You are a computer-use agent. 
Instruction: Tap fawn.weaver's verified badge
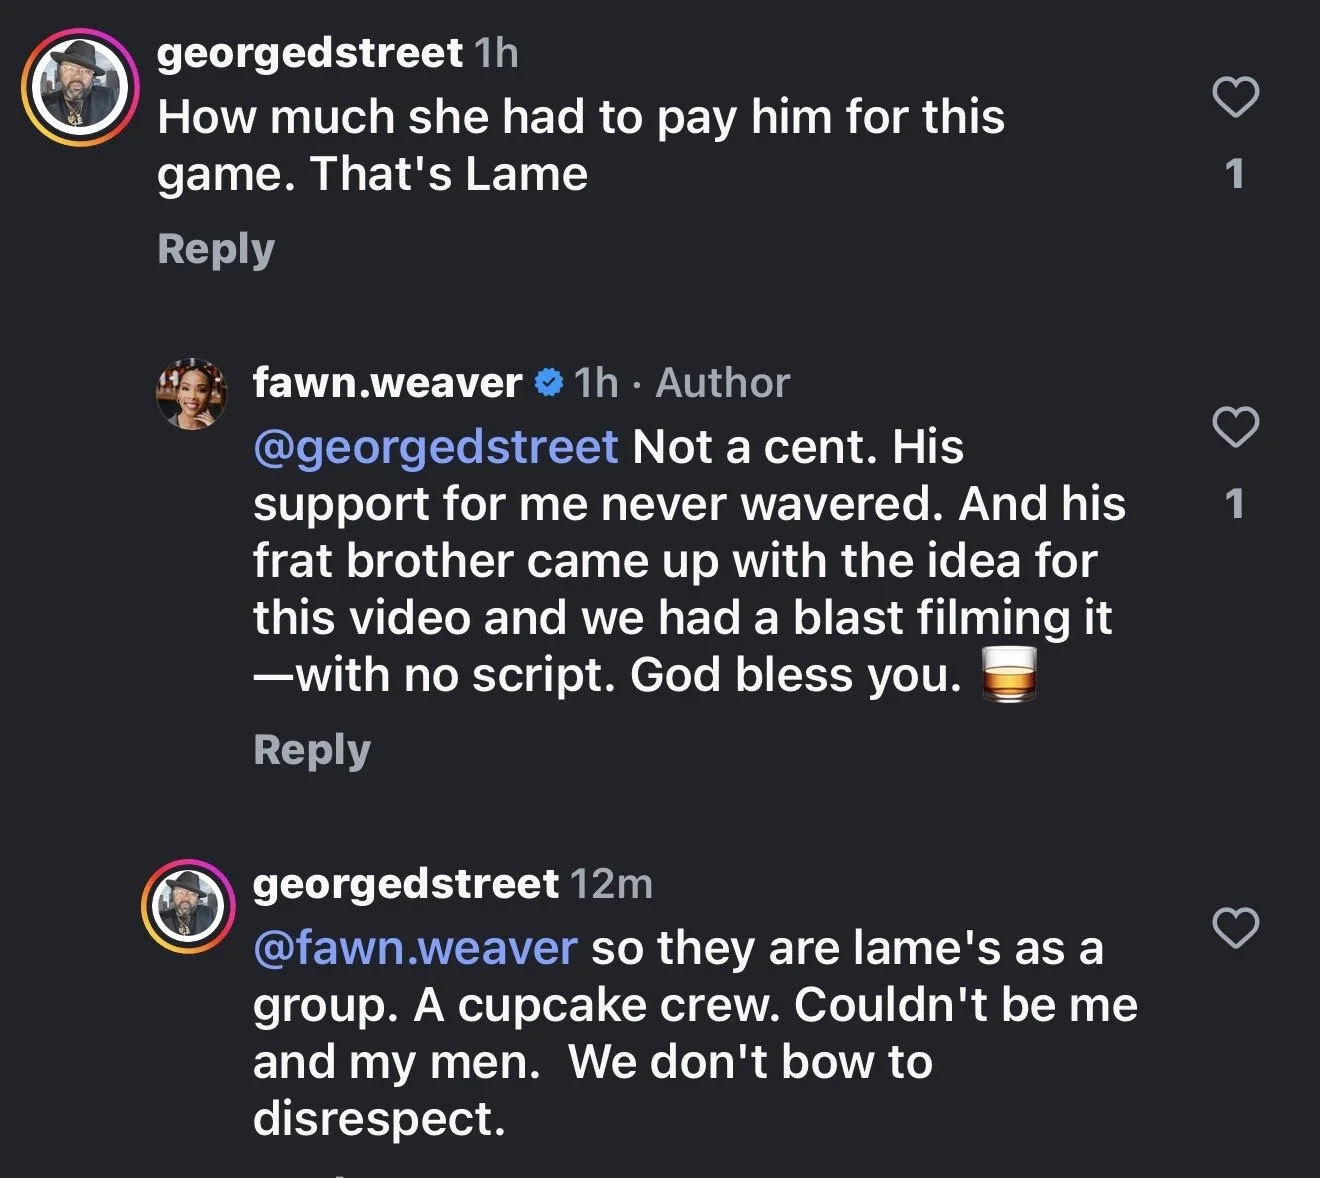(x=548, y=383)
